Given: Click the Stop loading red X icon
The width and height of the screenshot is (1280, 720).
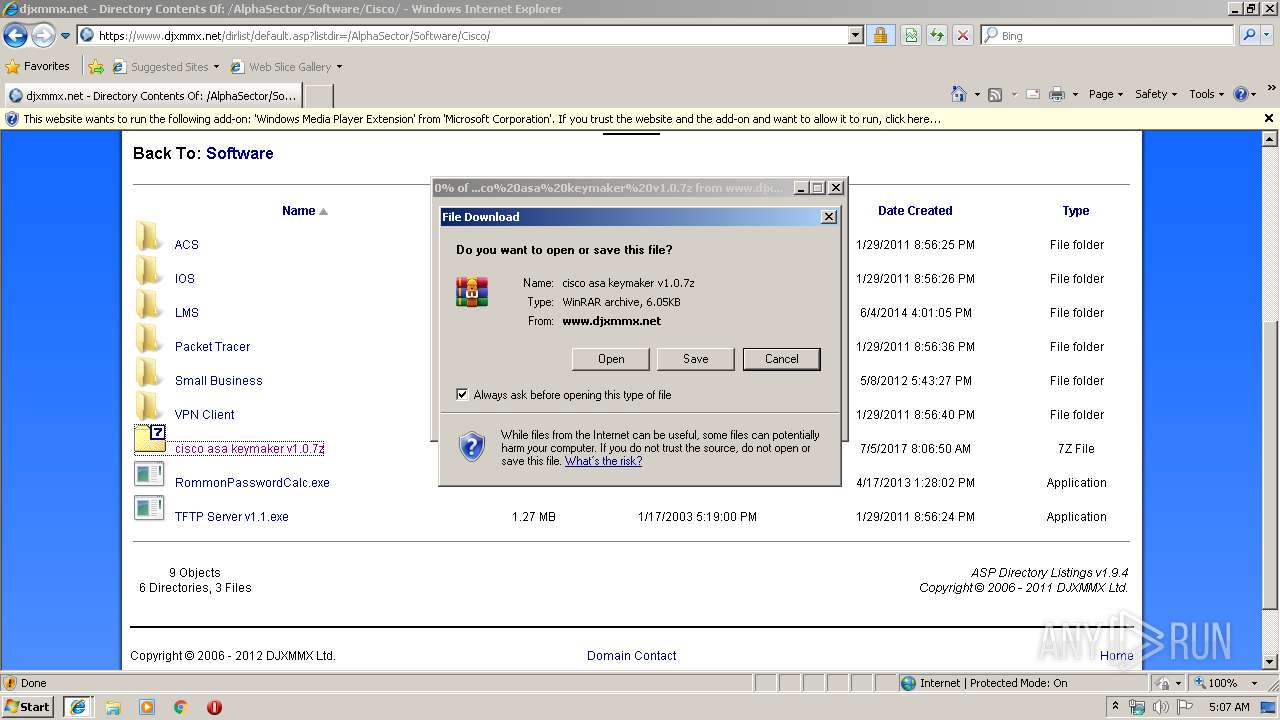Looking at the screenshot, I should point(963,36).
